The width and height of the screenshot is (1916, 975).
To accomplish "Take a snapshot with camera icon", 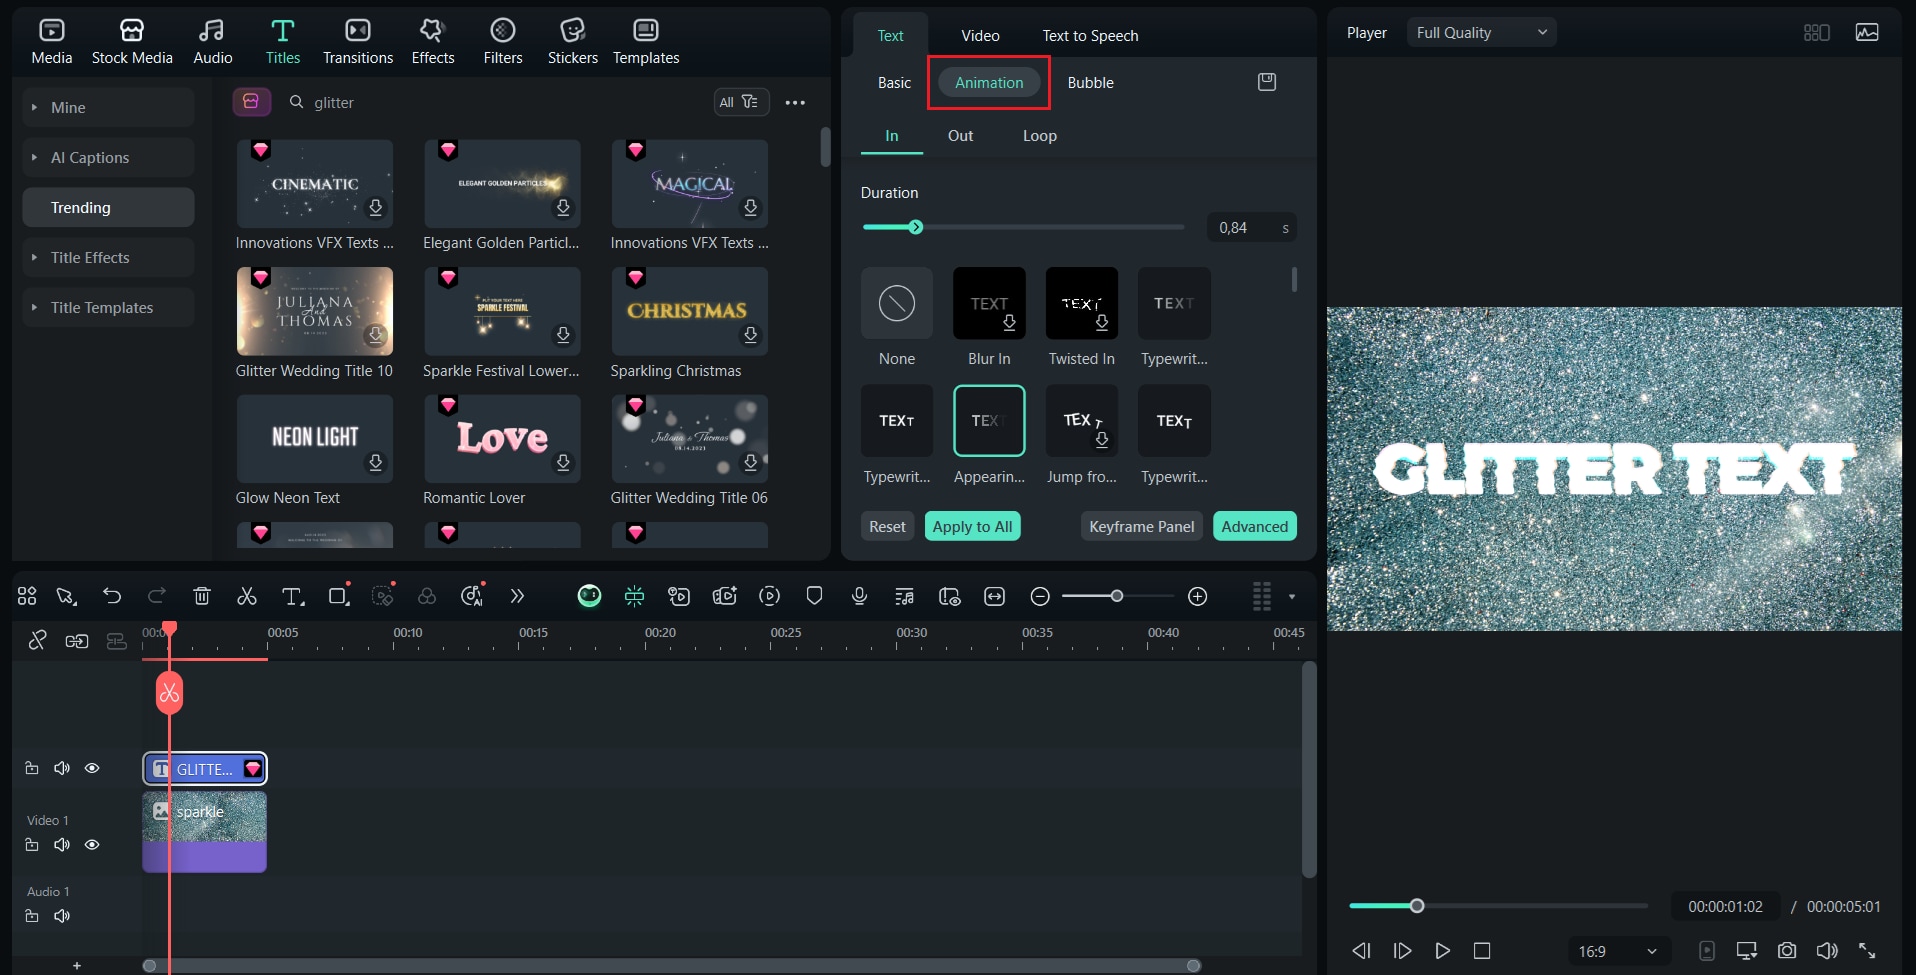I will (x=1787, y=951).
